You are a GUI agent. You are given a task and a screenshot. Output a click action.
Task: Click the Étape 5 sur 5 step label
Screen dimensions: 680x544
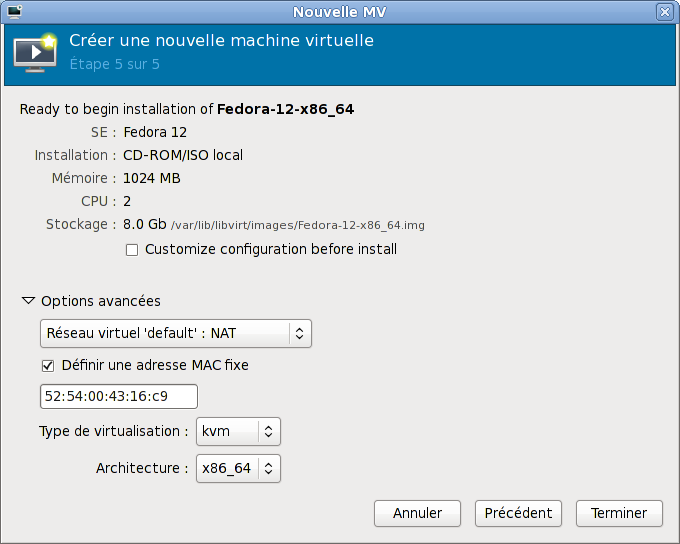pyautogui.click(x=114, y=65)
